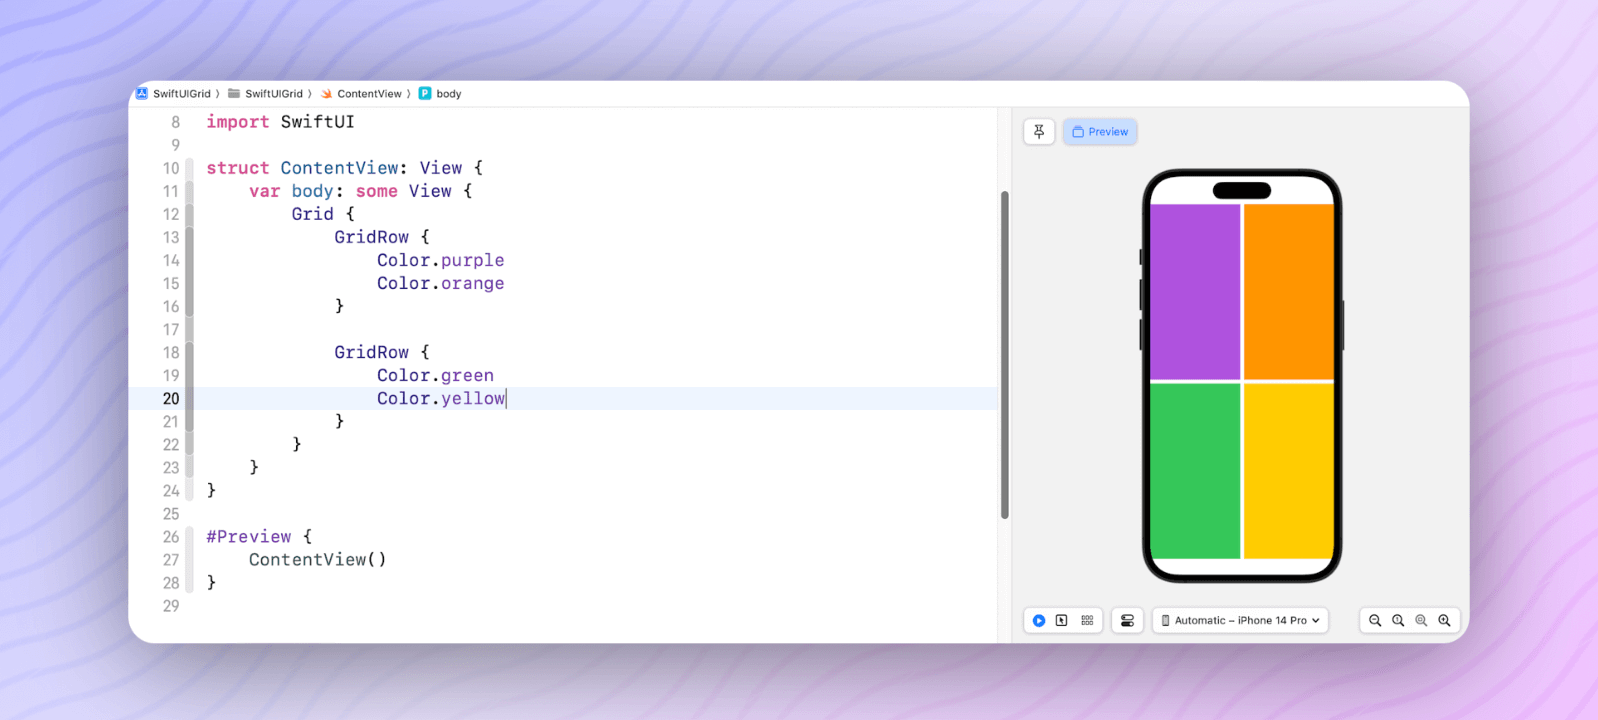Screen dimensions: 1598x720
Task: Open Device Settings toggles button
Action: click(x=1127, y=621)
